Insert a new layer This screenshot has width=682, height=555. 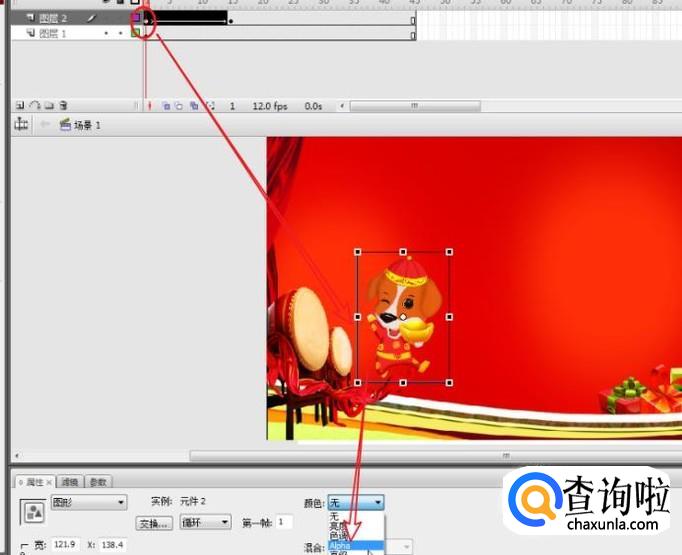coord(20,105)
